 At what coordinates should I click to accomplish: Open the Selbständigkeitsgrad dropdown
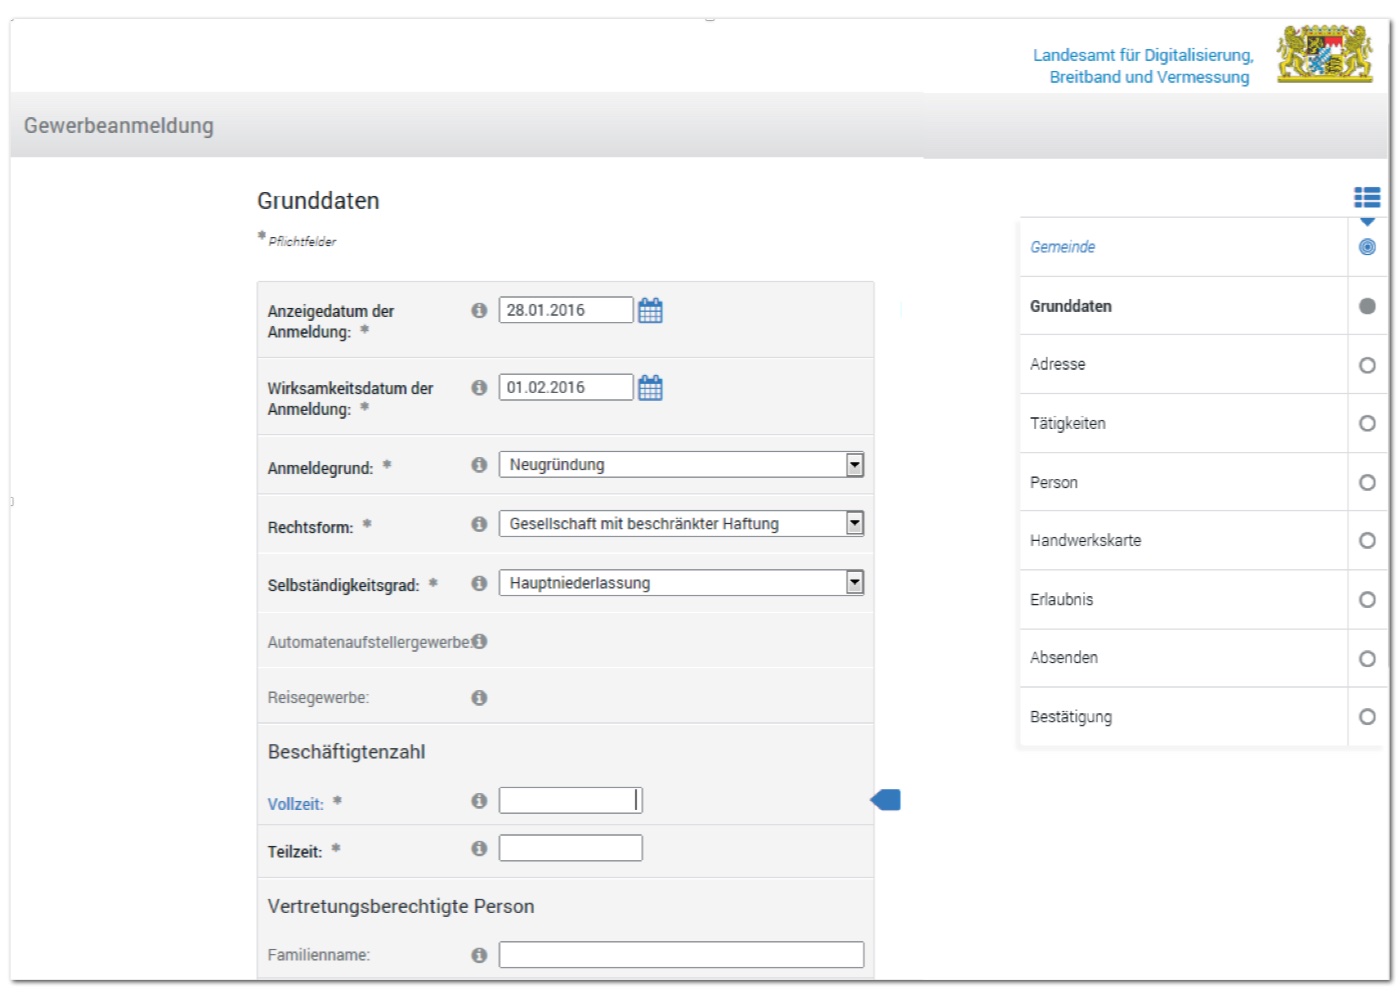pos(854,583)
